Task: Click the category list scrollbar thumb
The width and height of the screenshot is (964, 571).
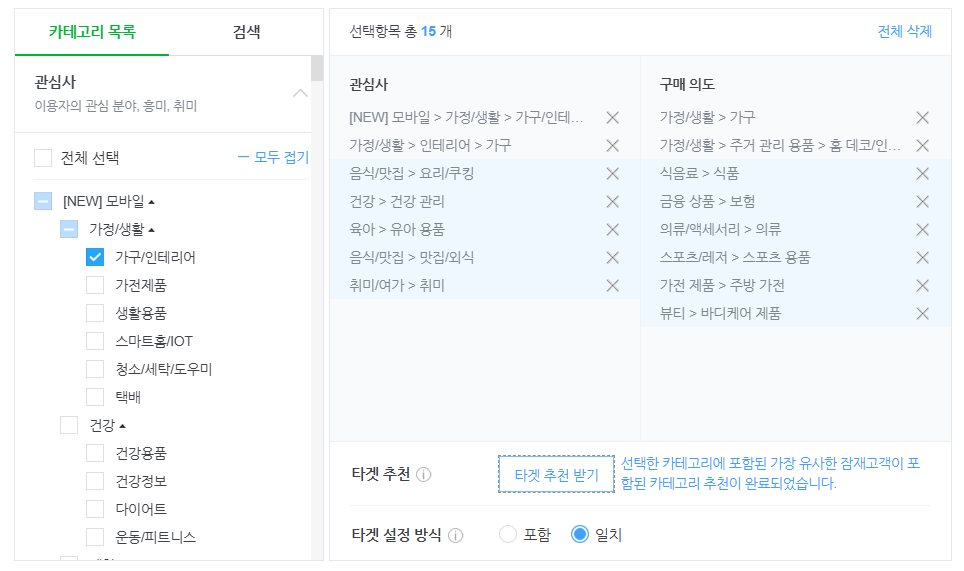Action: coord(317,68)
